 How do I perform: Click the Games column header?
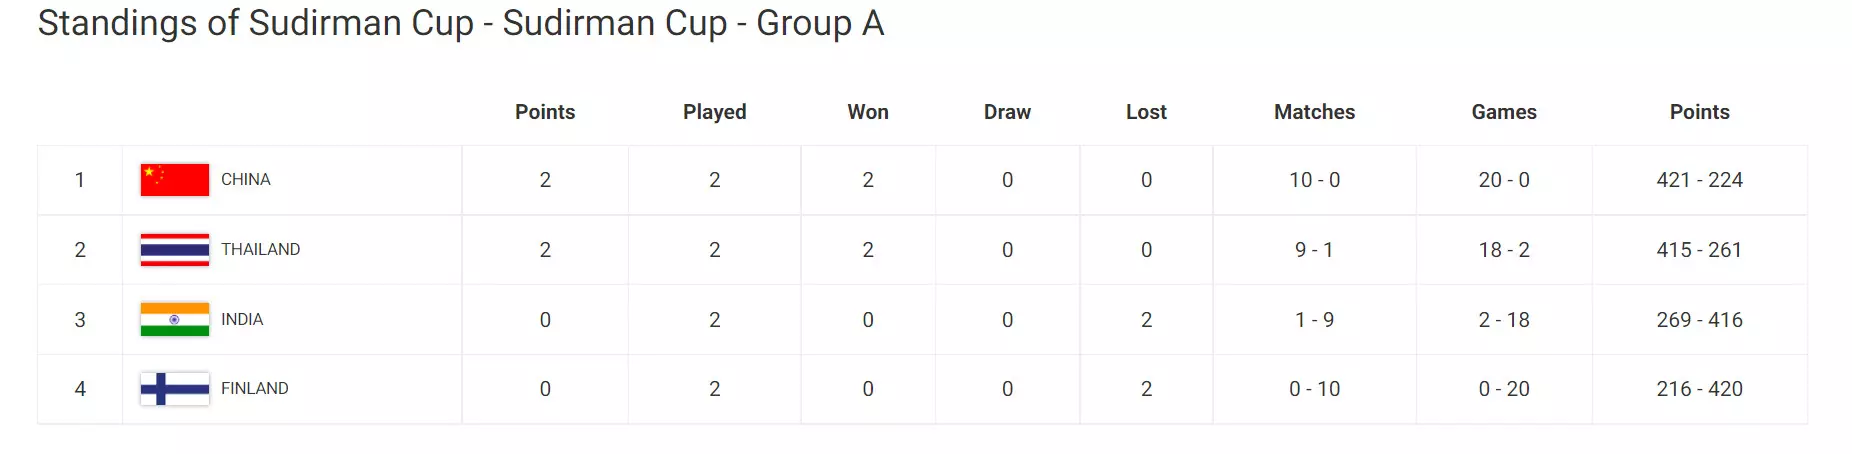coord(1503,112)
